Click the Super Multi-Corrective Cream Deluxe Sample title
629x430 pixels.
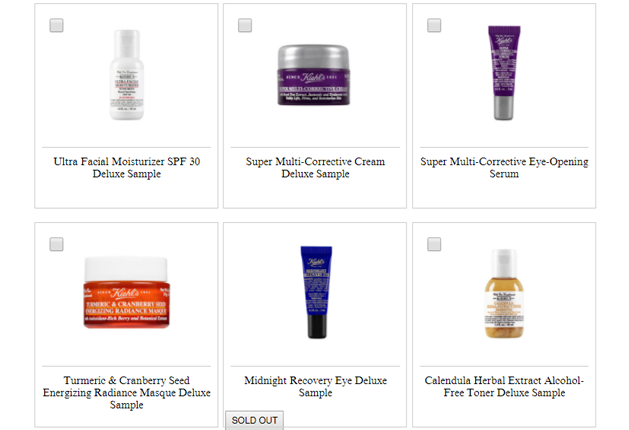315,168
